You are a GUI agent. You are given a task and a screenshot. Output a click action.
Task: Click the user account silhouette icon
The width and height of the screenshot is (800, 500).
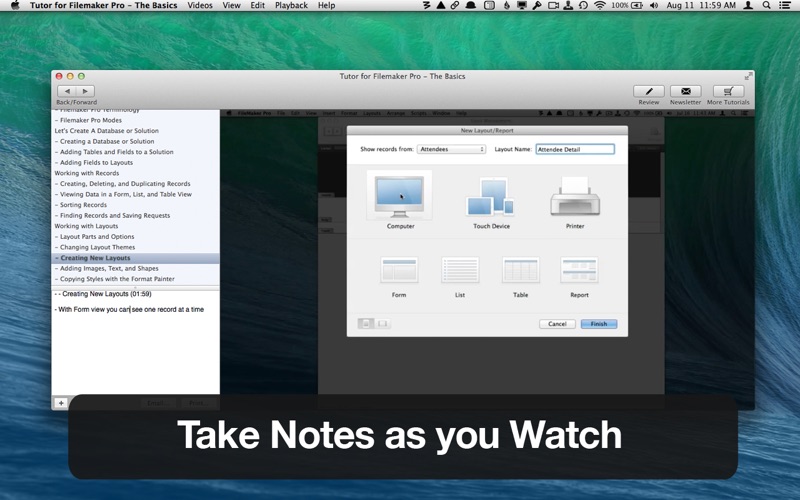[748, 5]
